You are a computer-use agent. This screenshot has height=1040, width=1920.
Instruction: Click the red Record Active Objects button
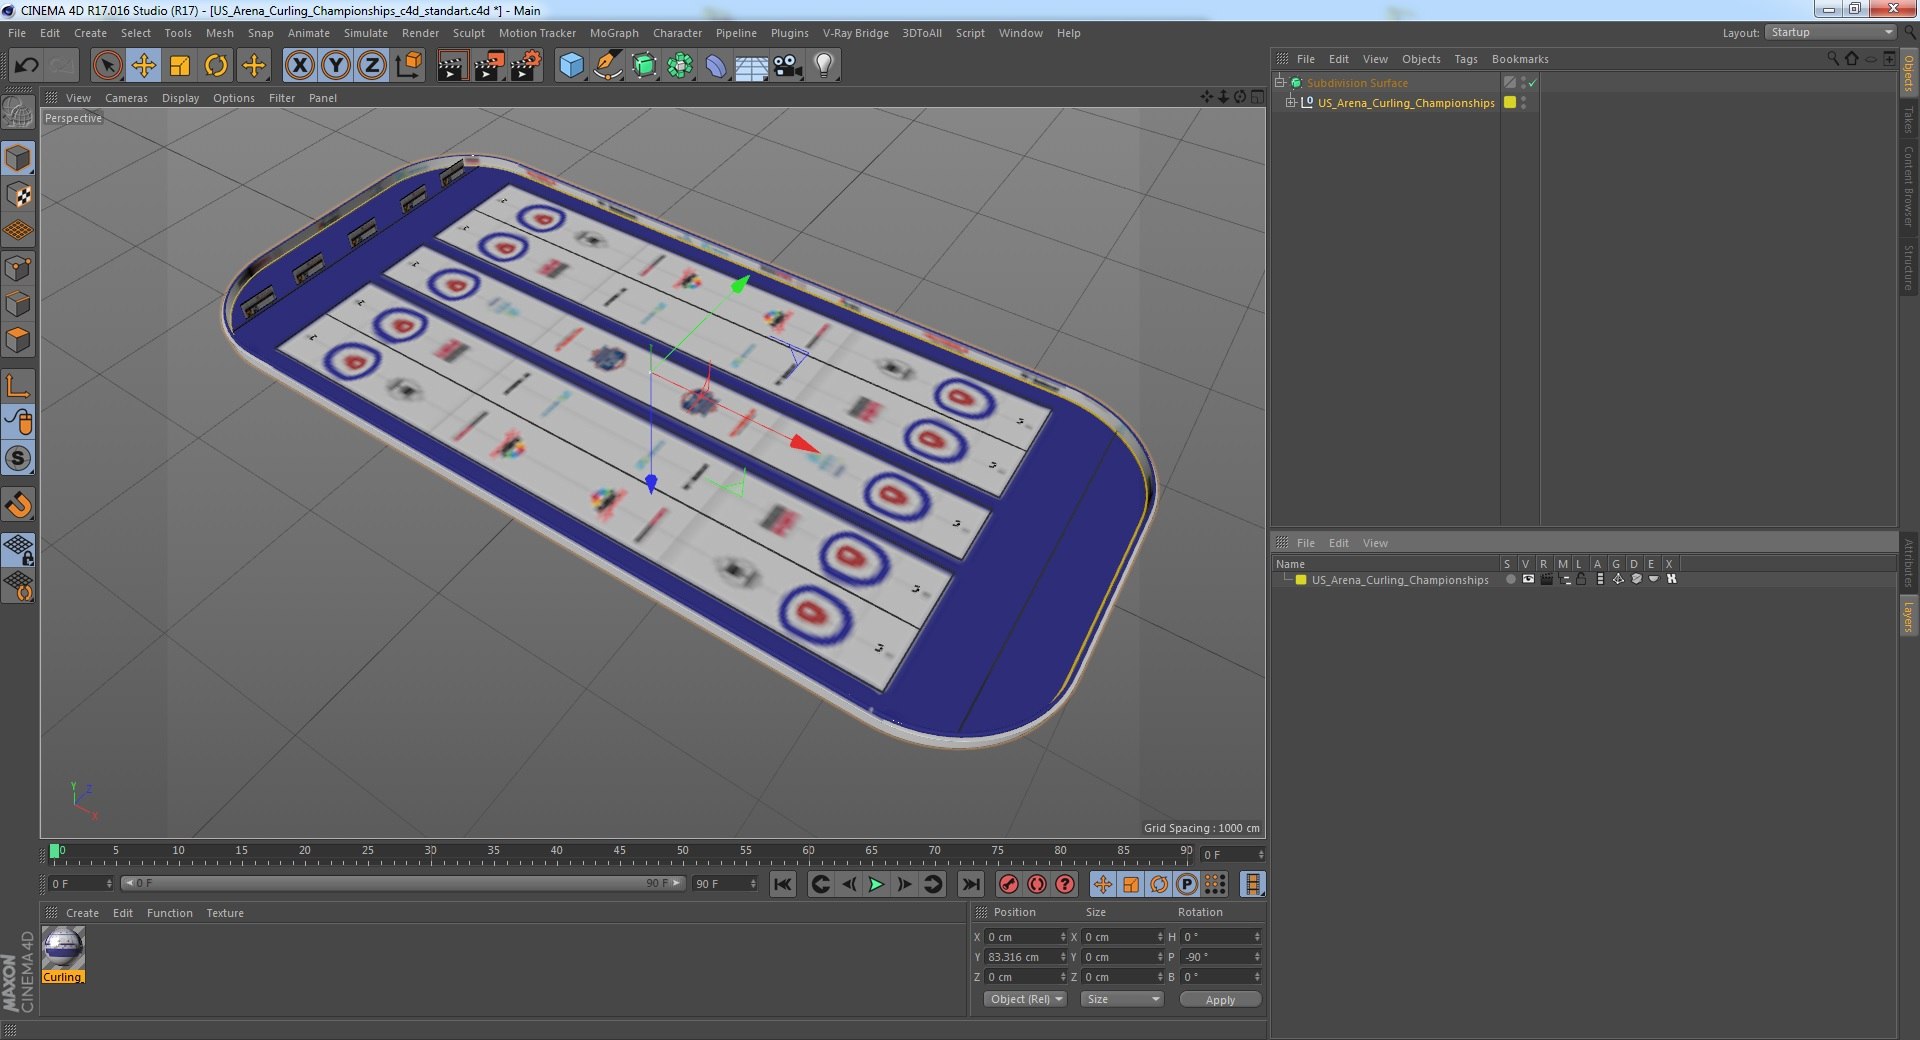pos(1008,884)
